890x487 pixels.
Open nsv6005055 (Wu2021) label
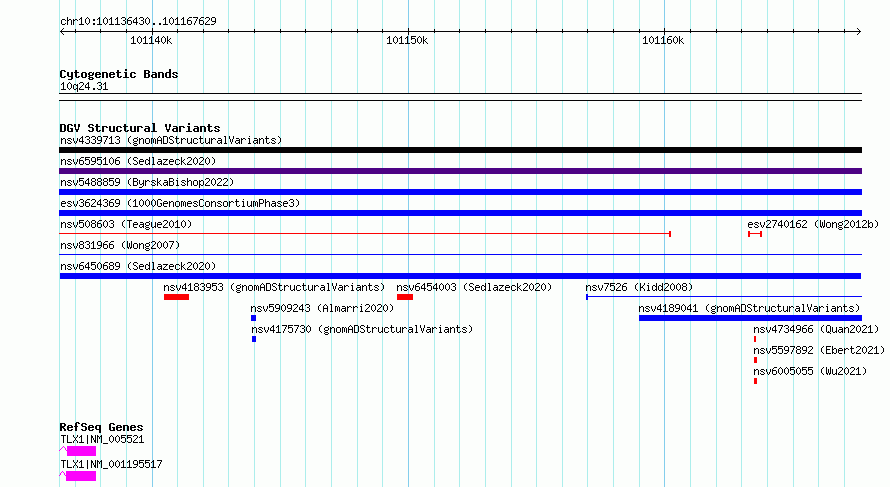click(810, 371)
